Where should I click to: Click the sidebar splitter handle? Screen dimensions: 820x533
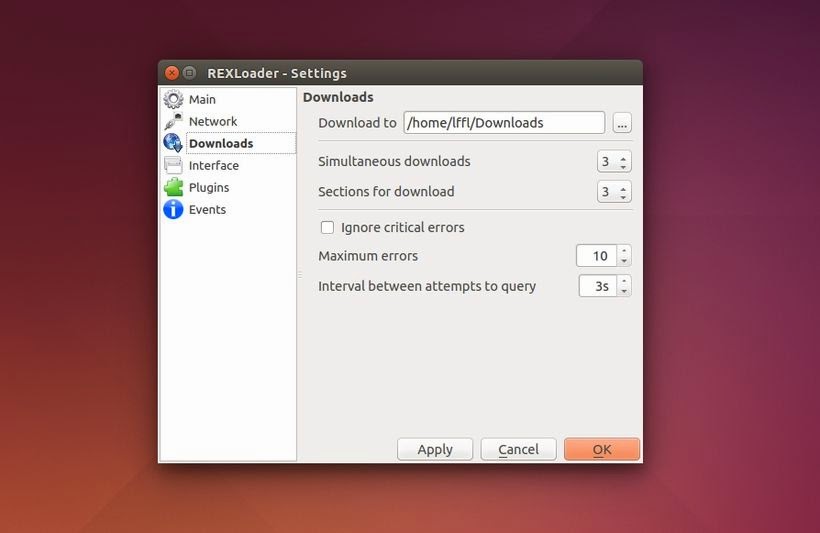[x=300, y=274]
